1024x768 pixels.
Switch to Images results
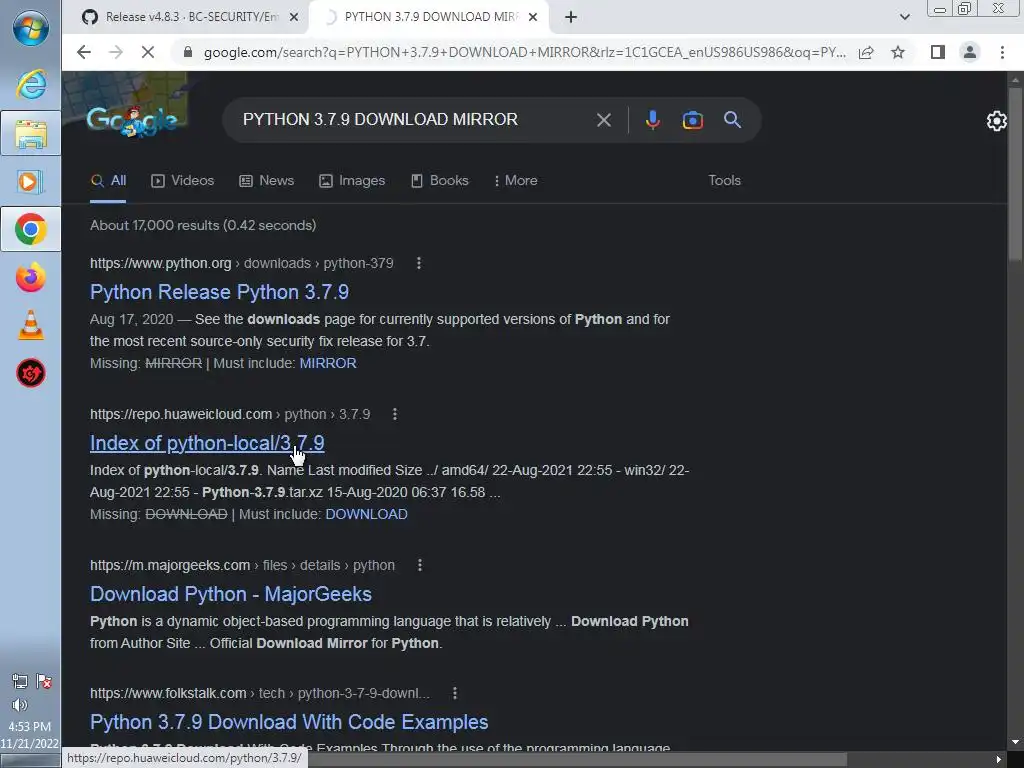click(x=351, y=181)
